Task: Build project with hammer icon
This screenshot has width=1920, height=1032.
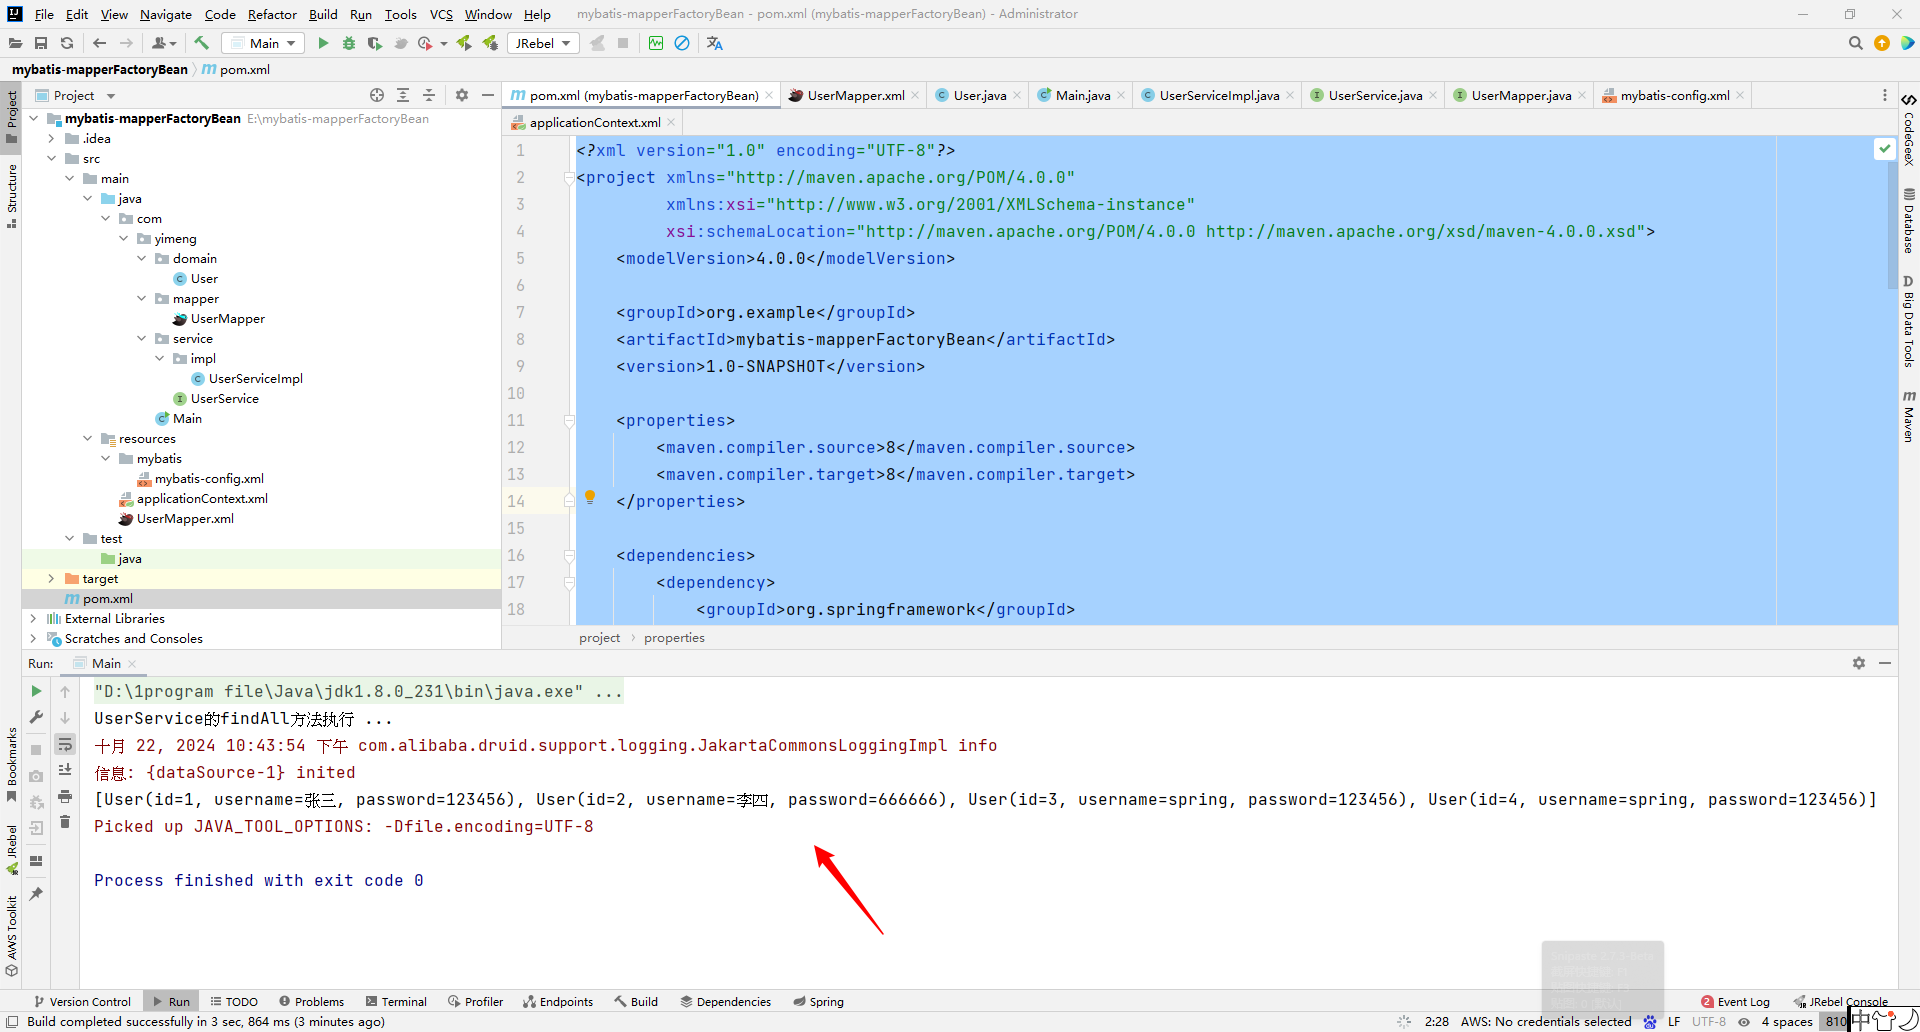Action: point(202,43)
